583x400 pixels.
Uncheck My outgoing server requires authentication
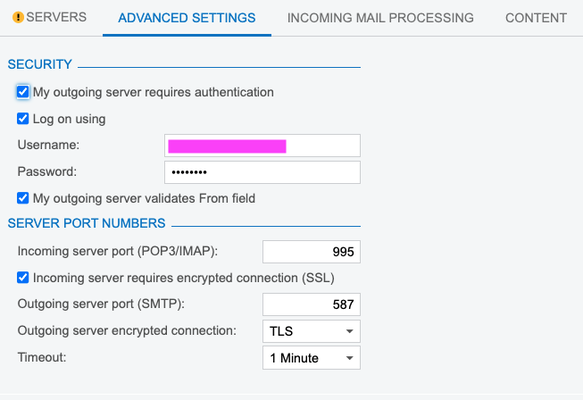[23, 92]
